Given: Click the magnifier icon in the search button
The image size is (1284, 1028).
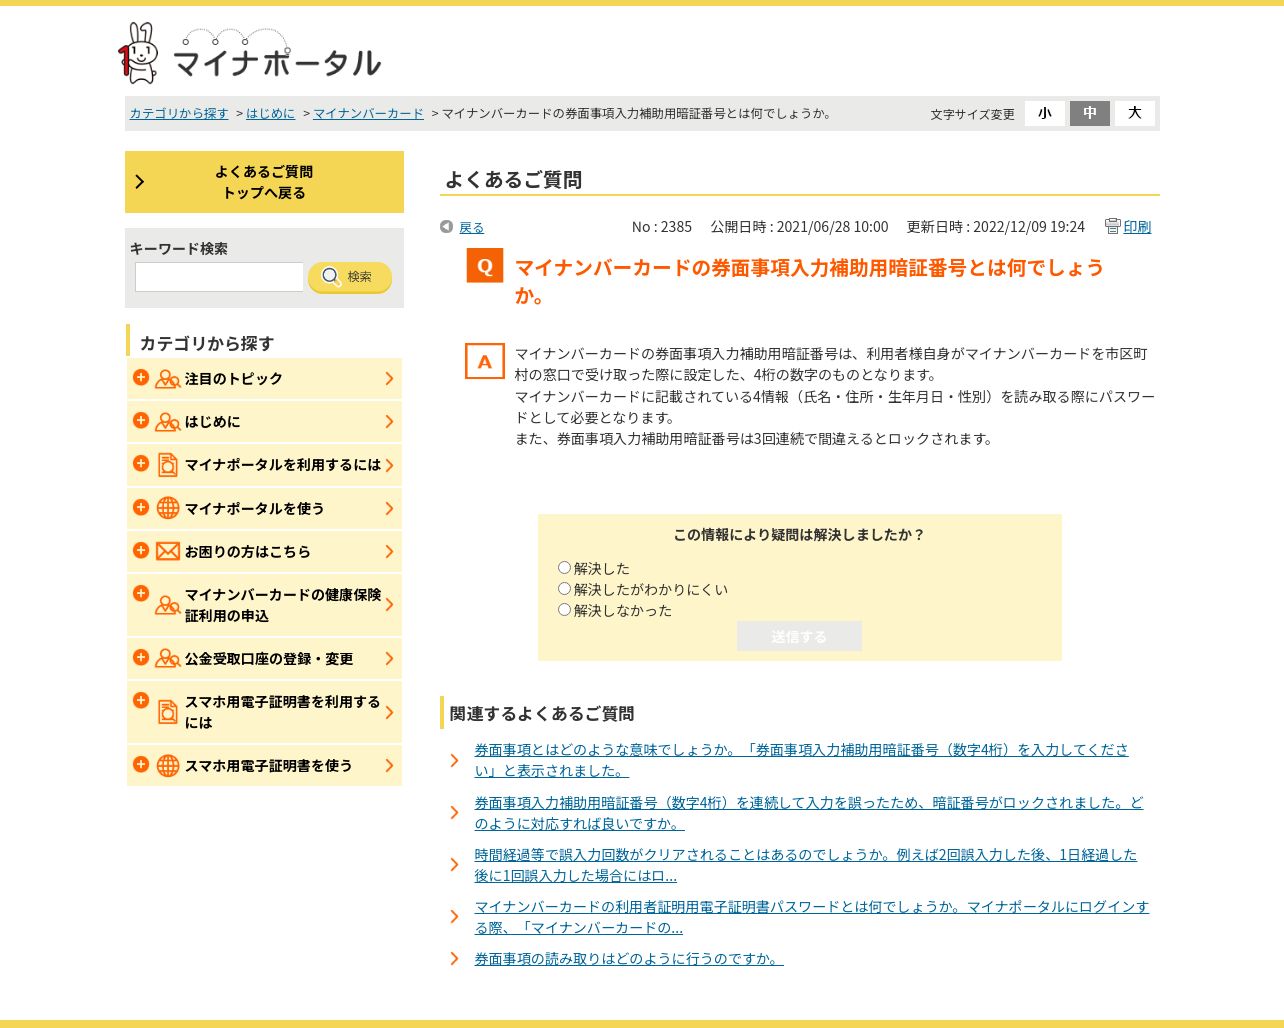Looking at the screenshot, I should coord(331,277).
